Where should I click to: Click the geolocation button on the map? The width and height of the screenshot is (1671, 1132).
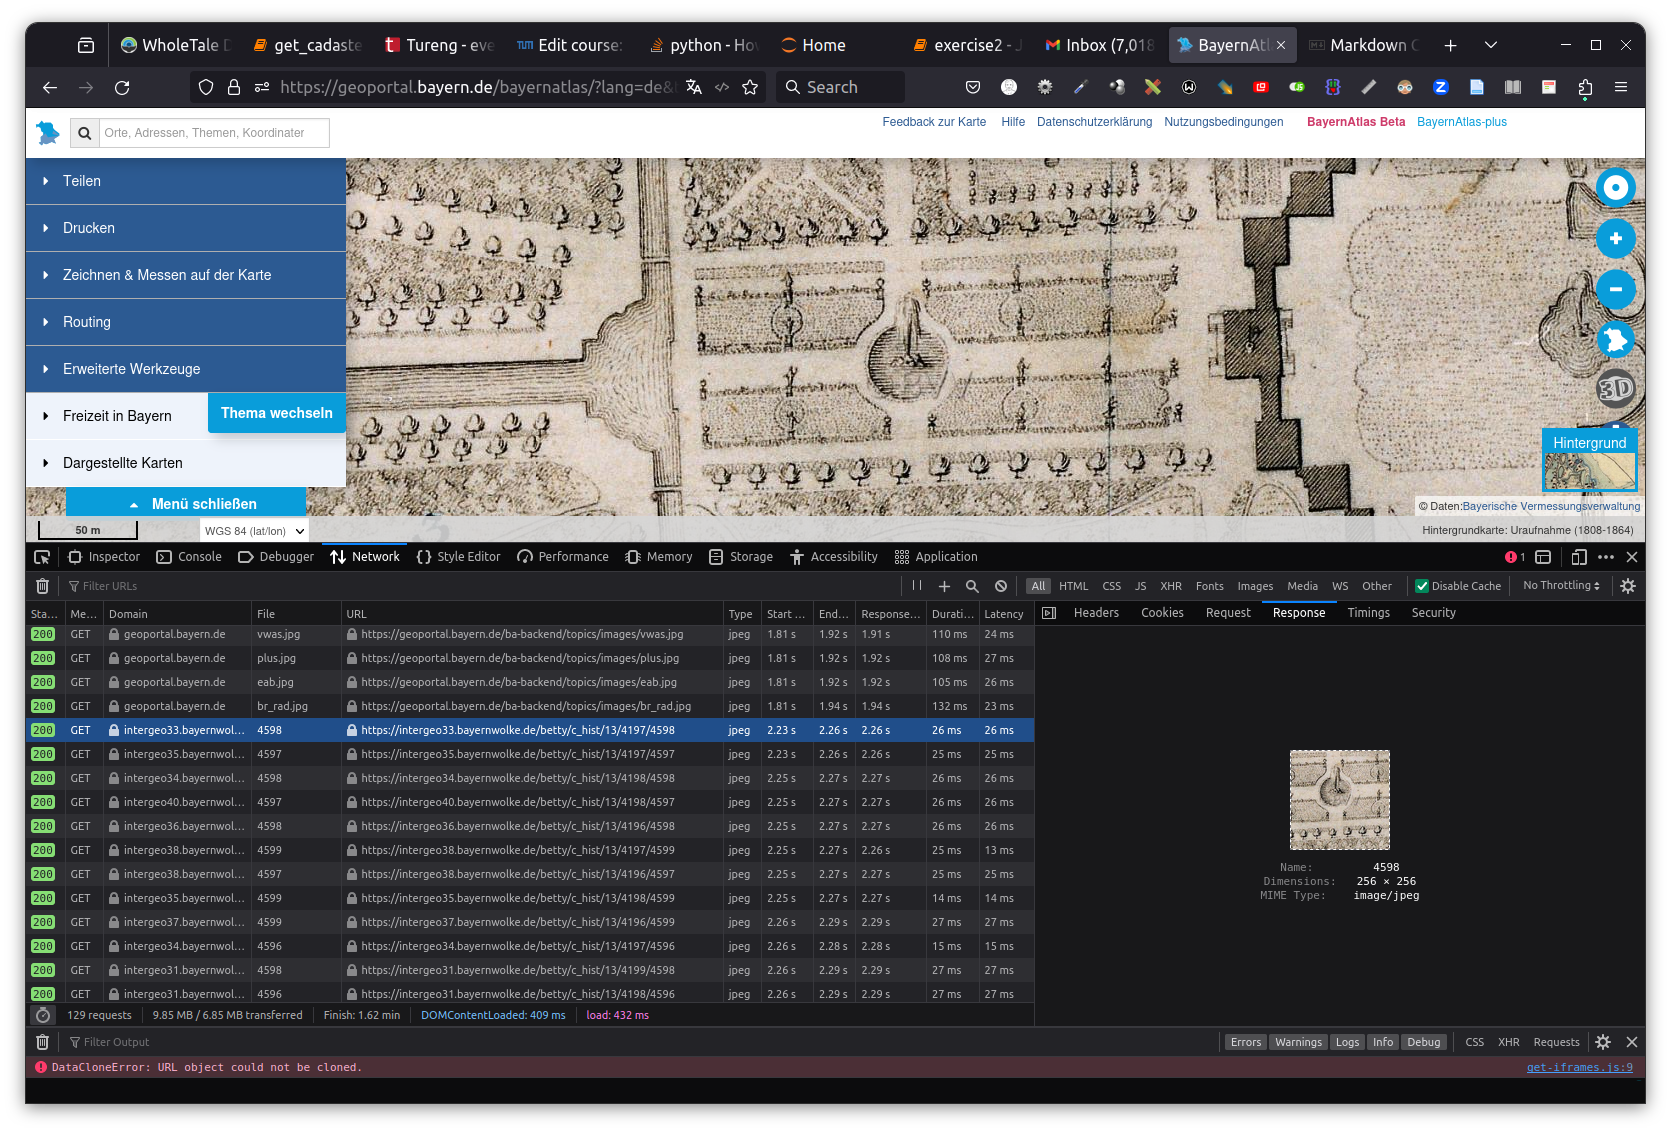pos(1615,187)
